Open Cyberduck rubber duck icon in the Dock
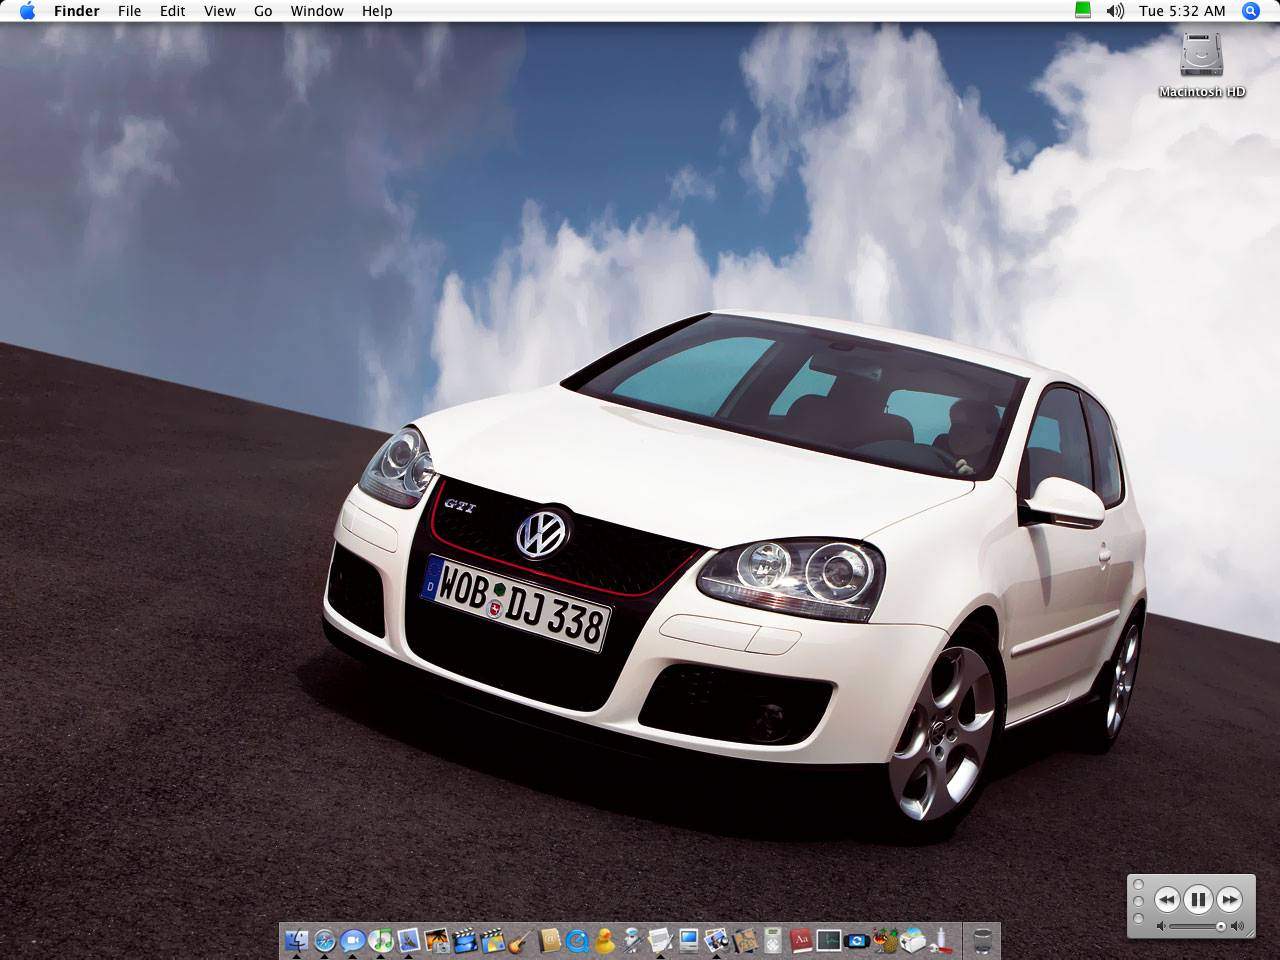The image size is (1280, 960). (603, 940)
